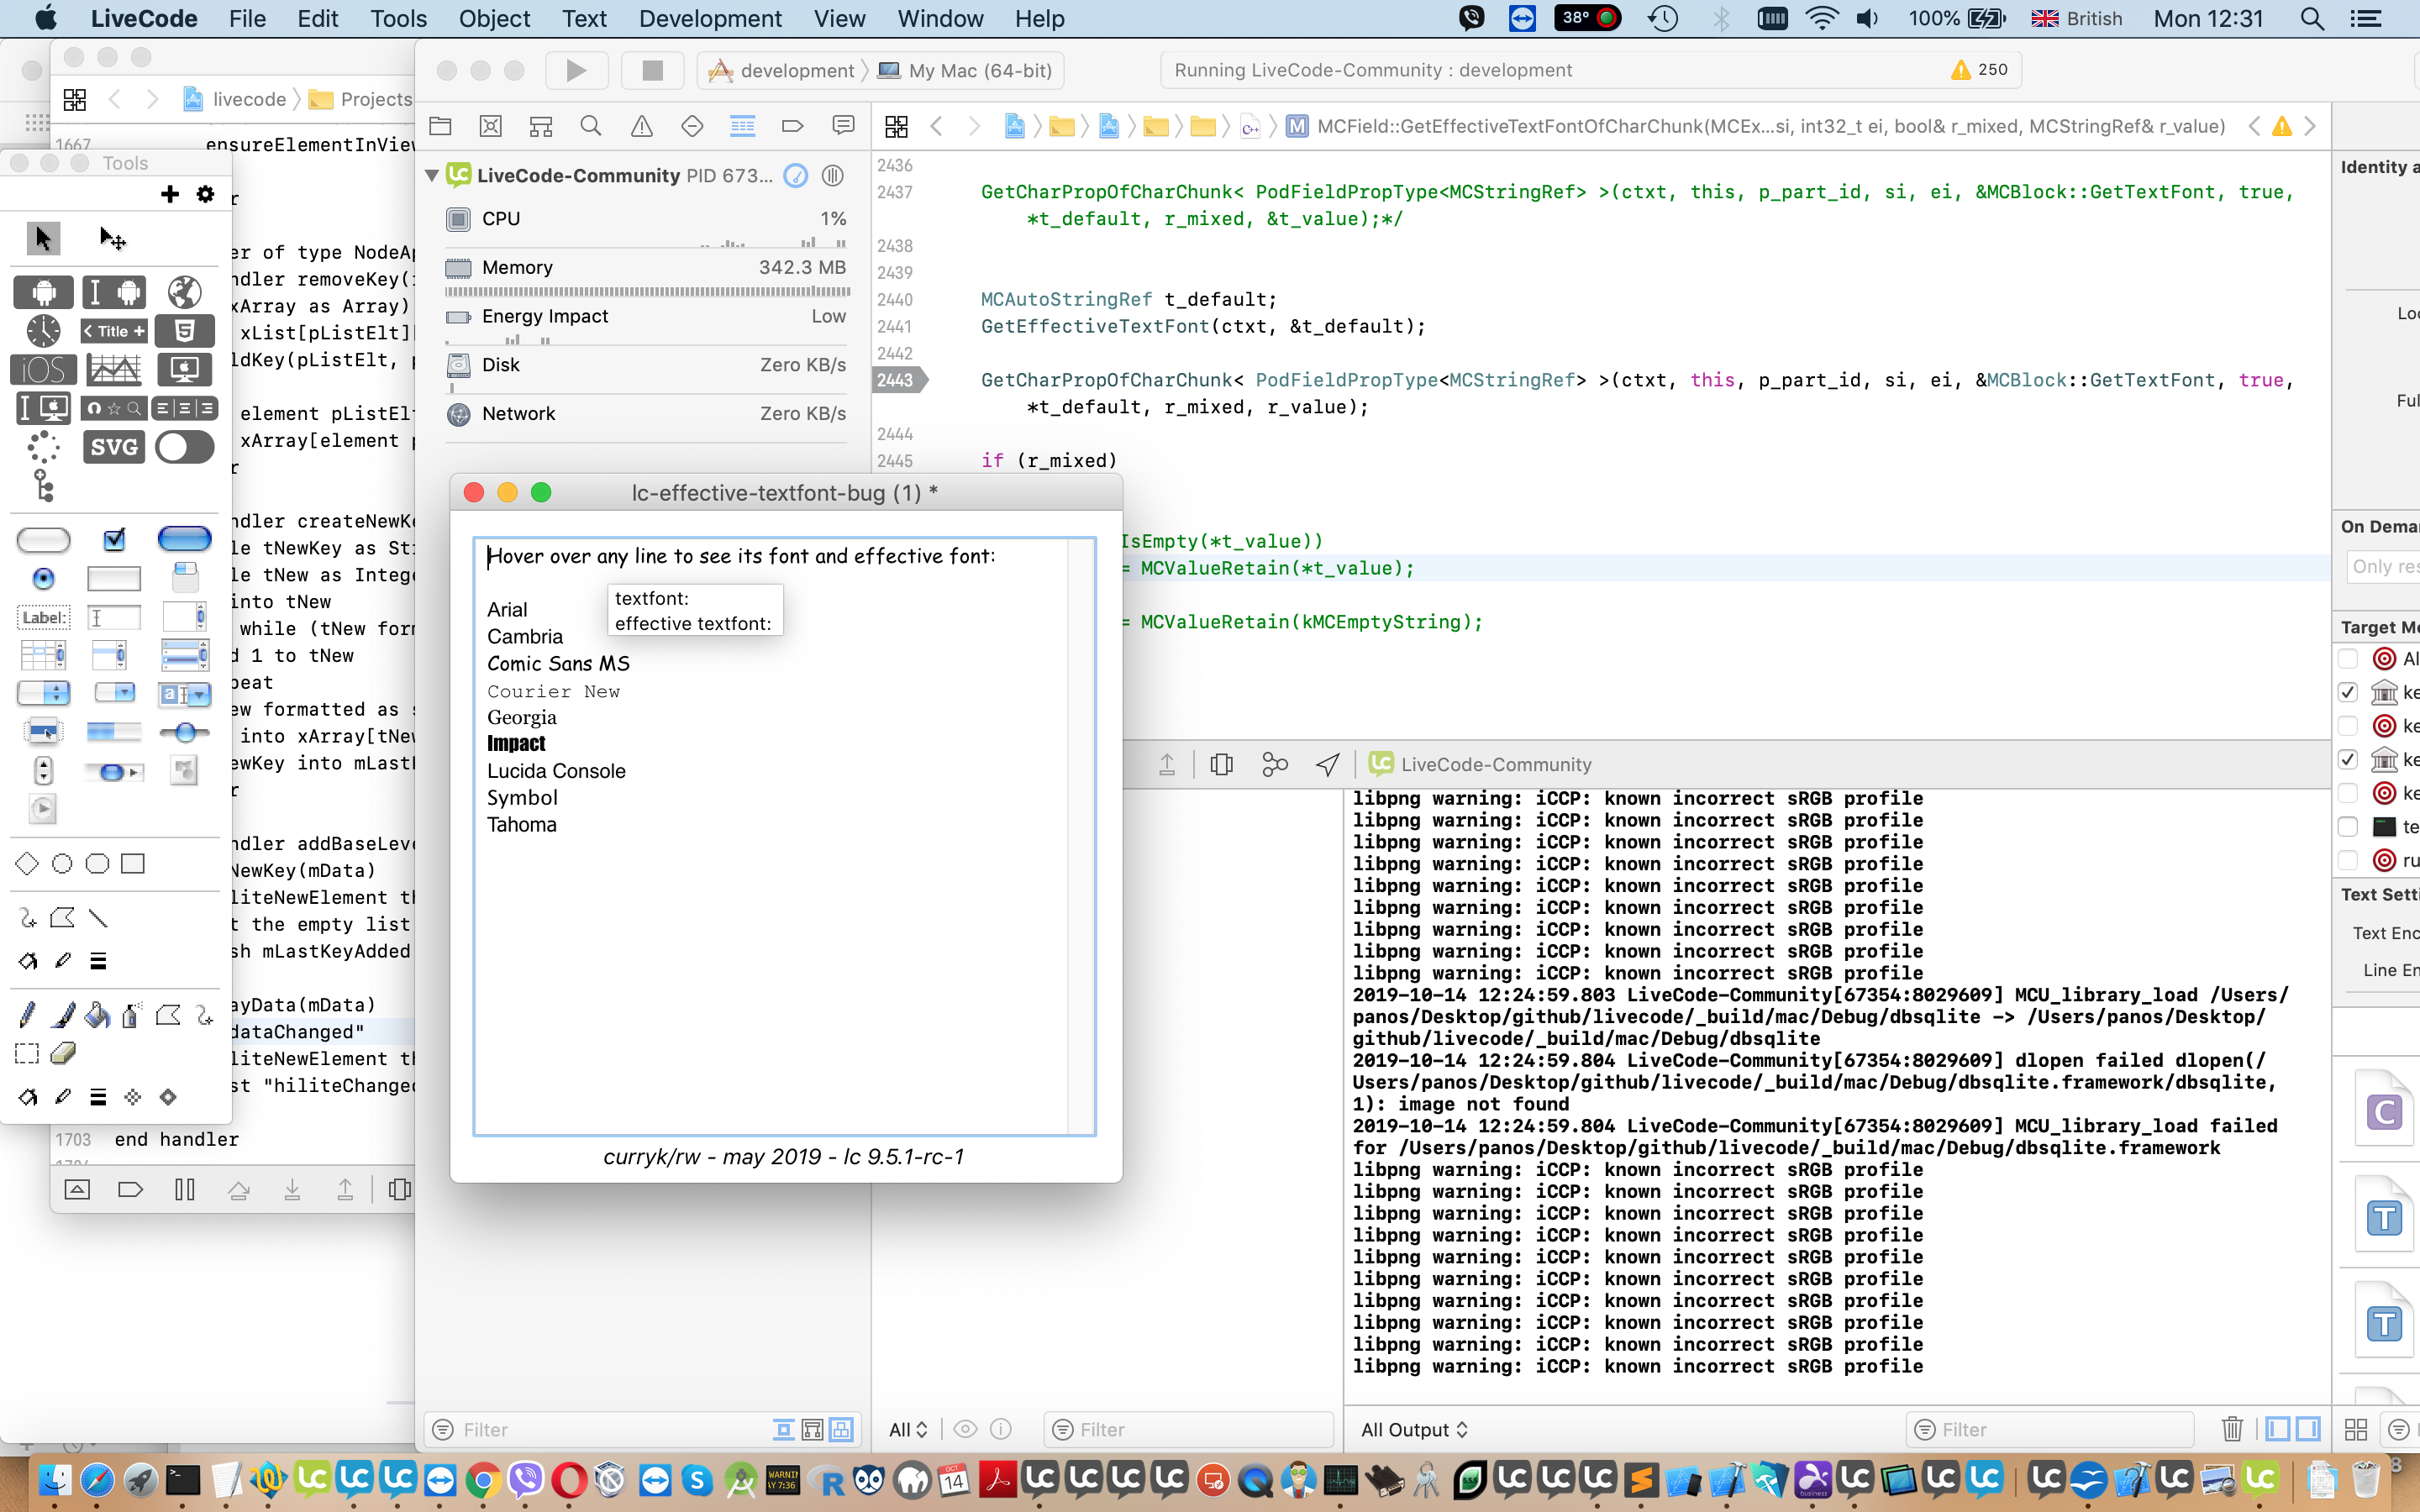Select the scrollbar slider control tool
Image resolution: width=2420 pixels, height=1512 pixels.
pos(184,732)
